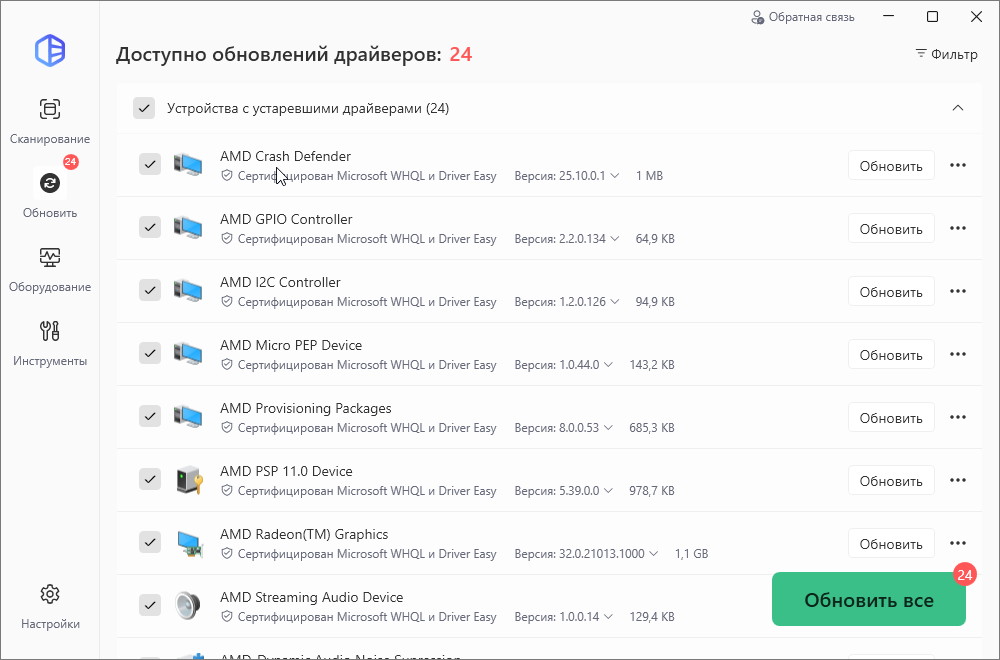Image resolution: width=1000 pixels, height=660 pixels.
Task: Click the red 24 available updates count
Action: (460, 55)
